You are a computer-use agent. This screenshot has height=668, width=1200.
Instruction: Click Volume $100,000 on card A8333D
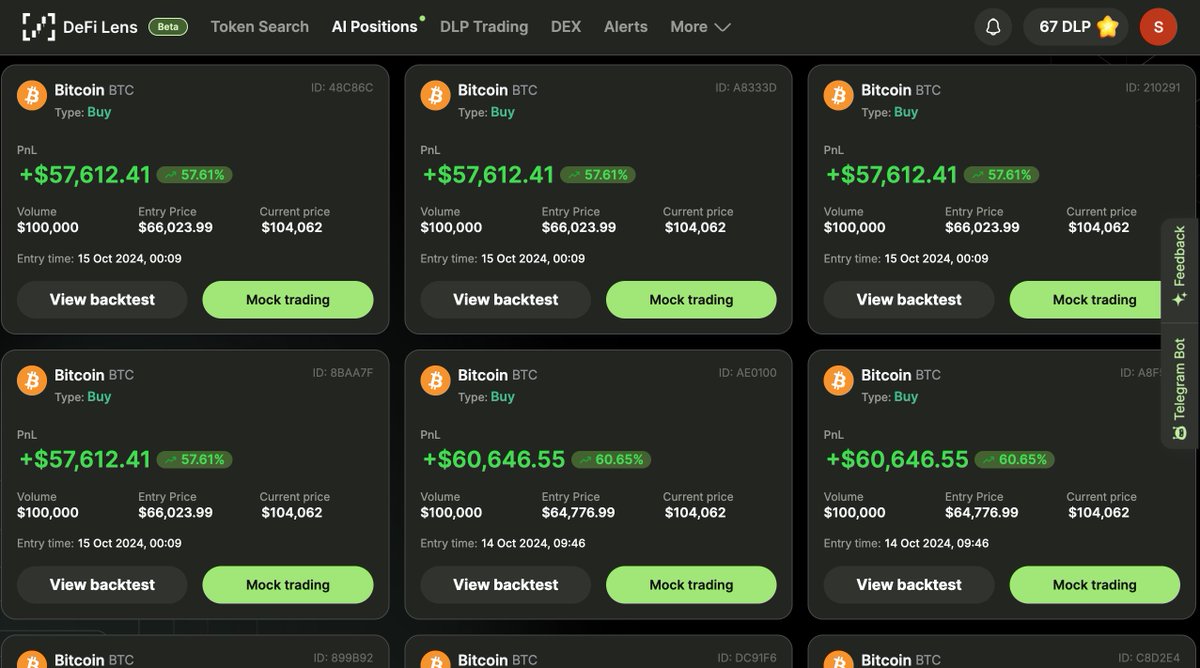tap(451, 227)
